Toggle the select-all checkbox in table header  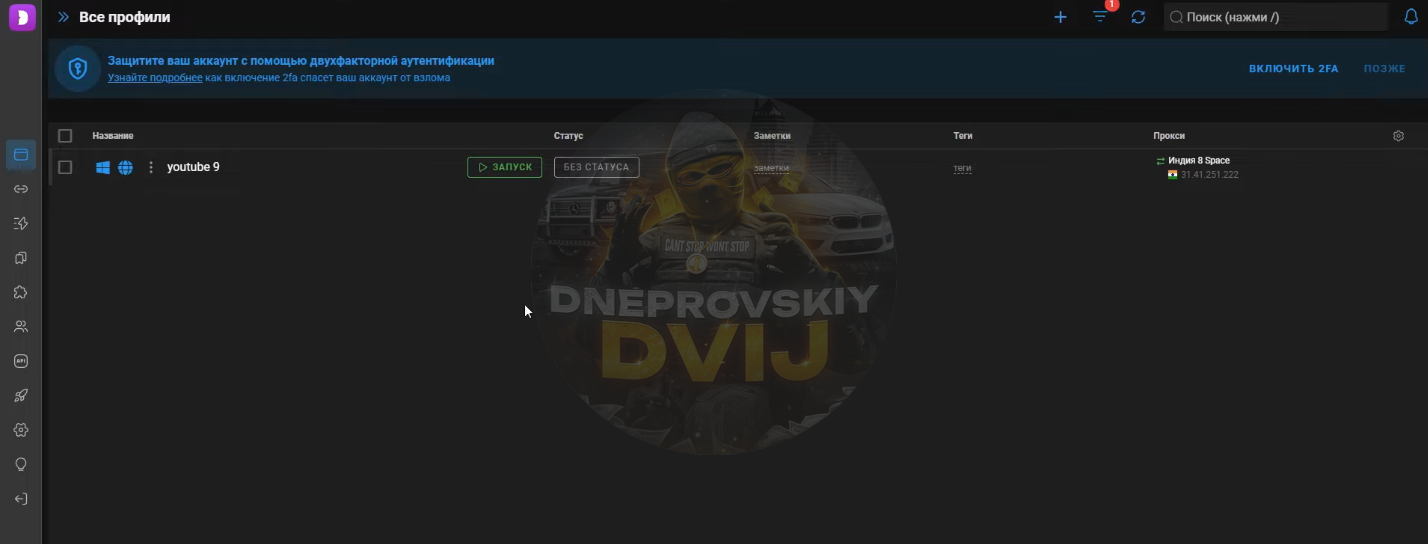65,136
